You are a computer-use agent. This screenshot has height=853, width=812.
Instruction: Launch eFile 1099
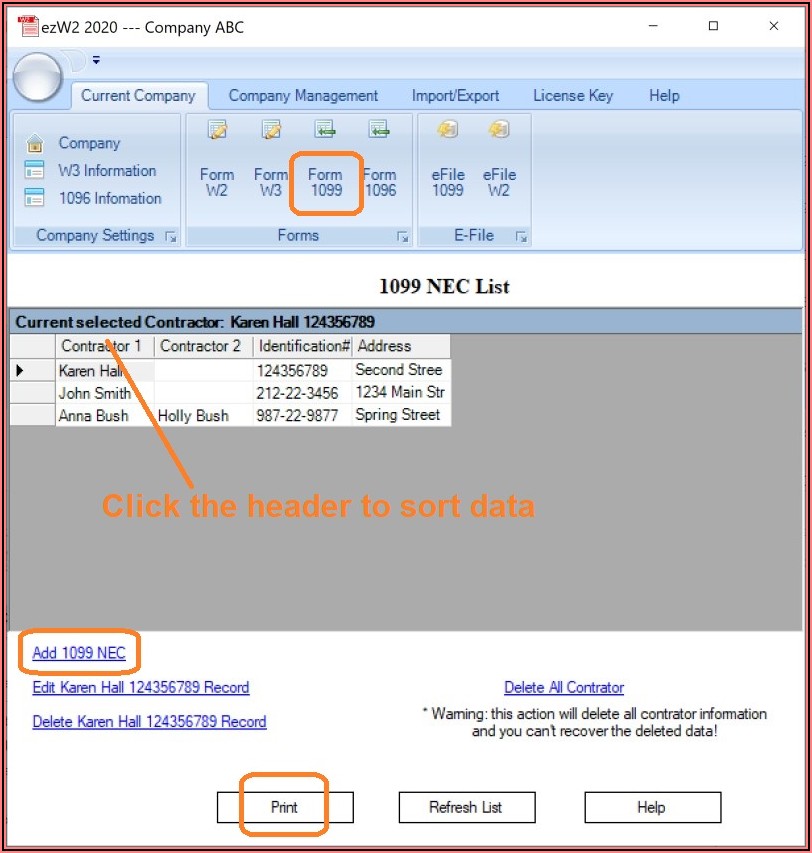(447, 161)
